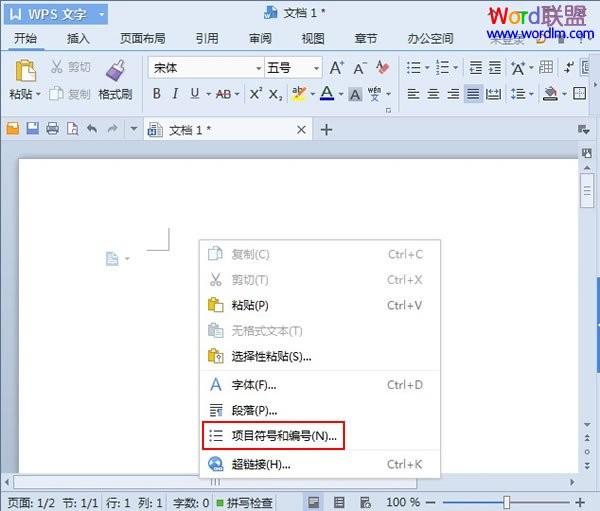Click the print icon in quick toolbar
The width and height of the screenshot is (600, 511).
pyautogui.click(x=52, y=129)
